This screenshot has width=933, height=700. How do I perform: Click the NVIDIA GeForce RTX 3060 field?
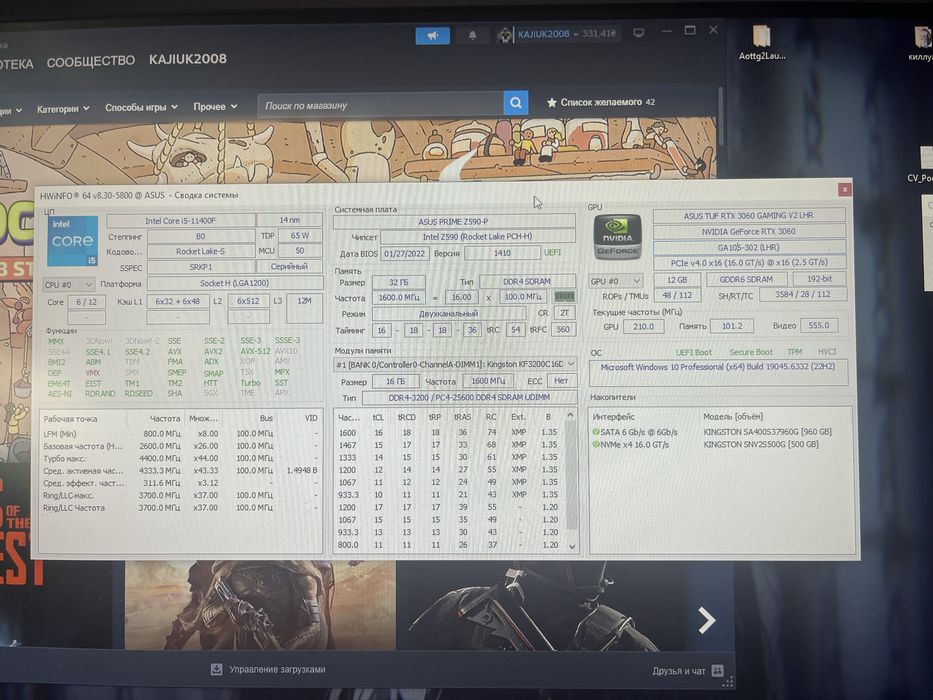pos(749,231)
